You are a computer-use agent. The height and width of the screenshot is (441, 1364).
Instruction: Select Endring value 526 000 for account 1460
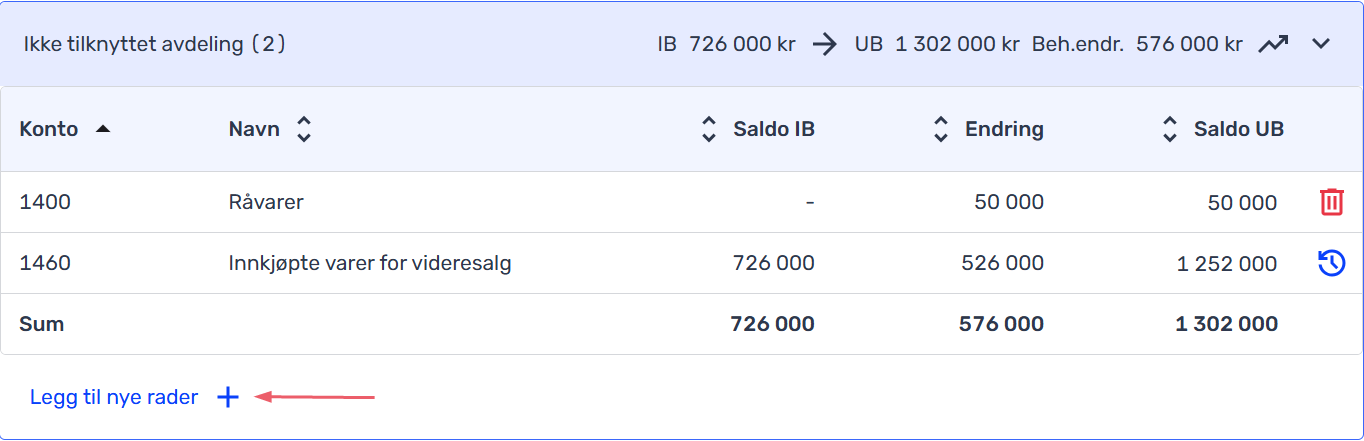pyautogui.click(x=1002, y=263)
